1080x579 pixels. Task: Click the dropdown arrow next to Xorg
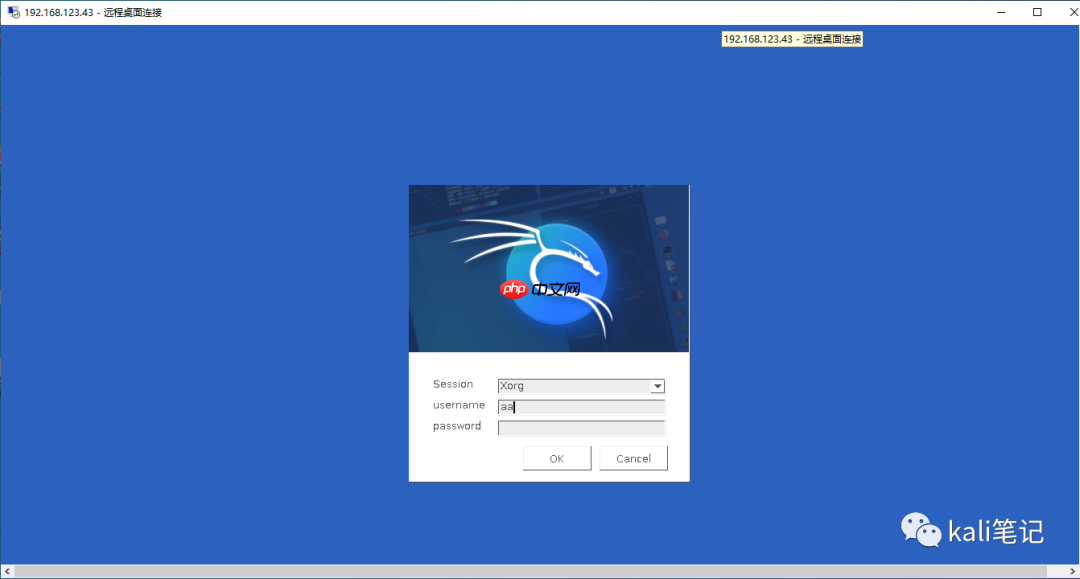[658, 386]
